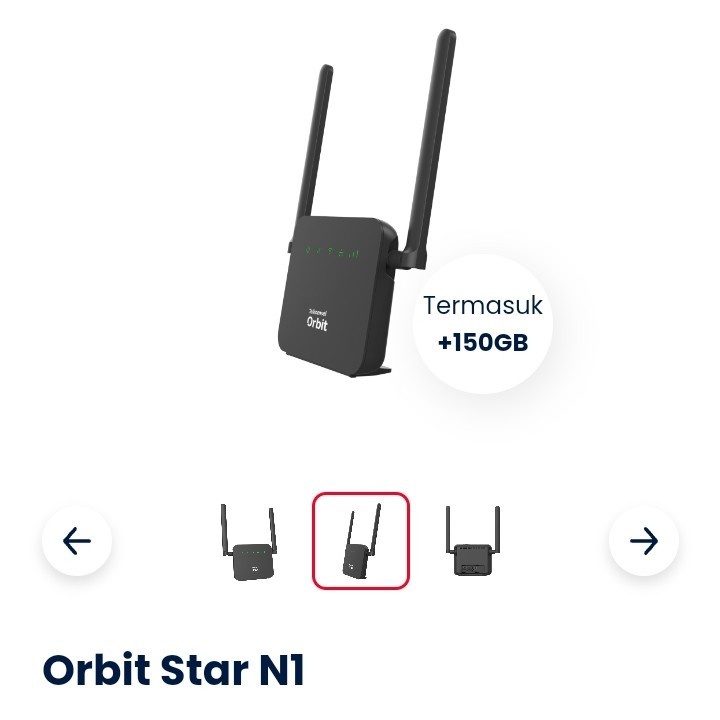Select the highlighted side-view router thumbnail
This screenshot has height=720, width=720.
pyautogui.click(x=361, y=540)
